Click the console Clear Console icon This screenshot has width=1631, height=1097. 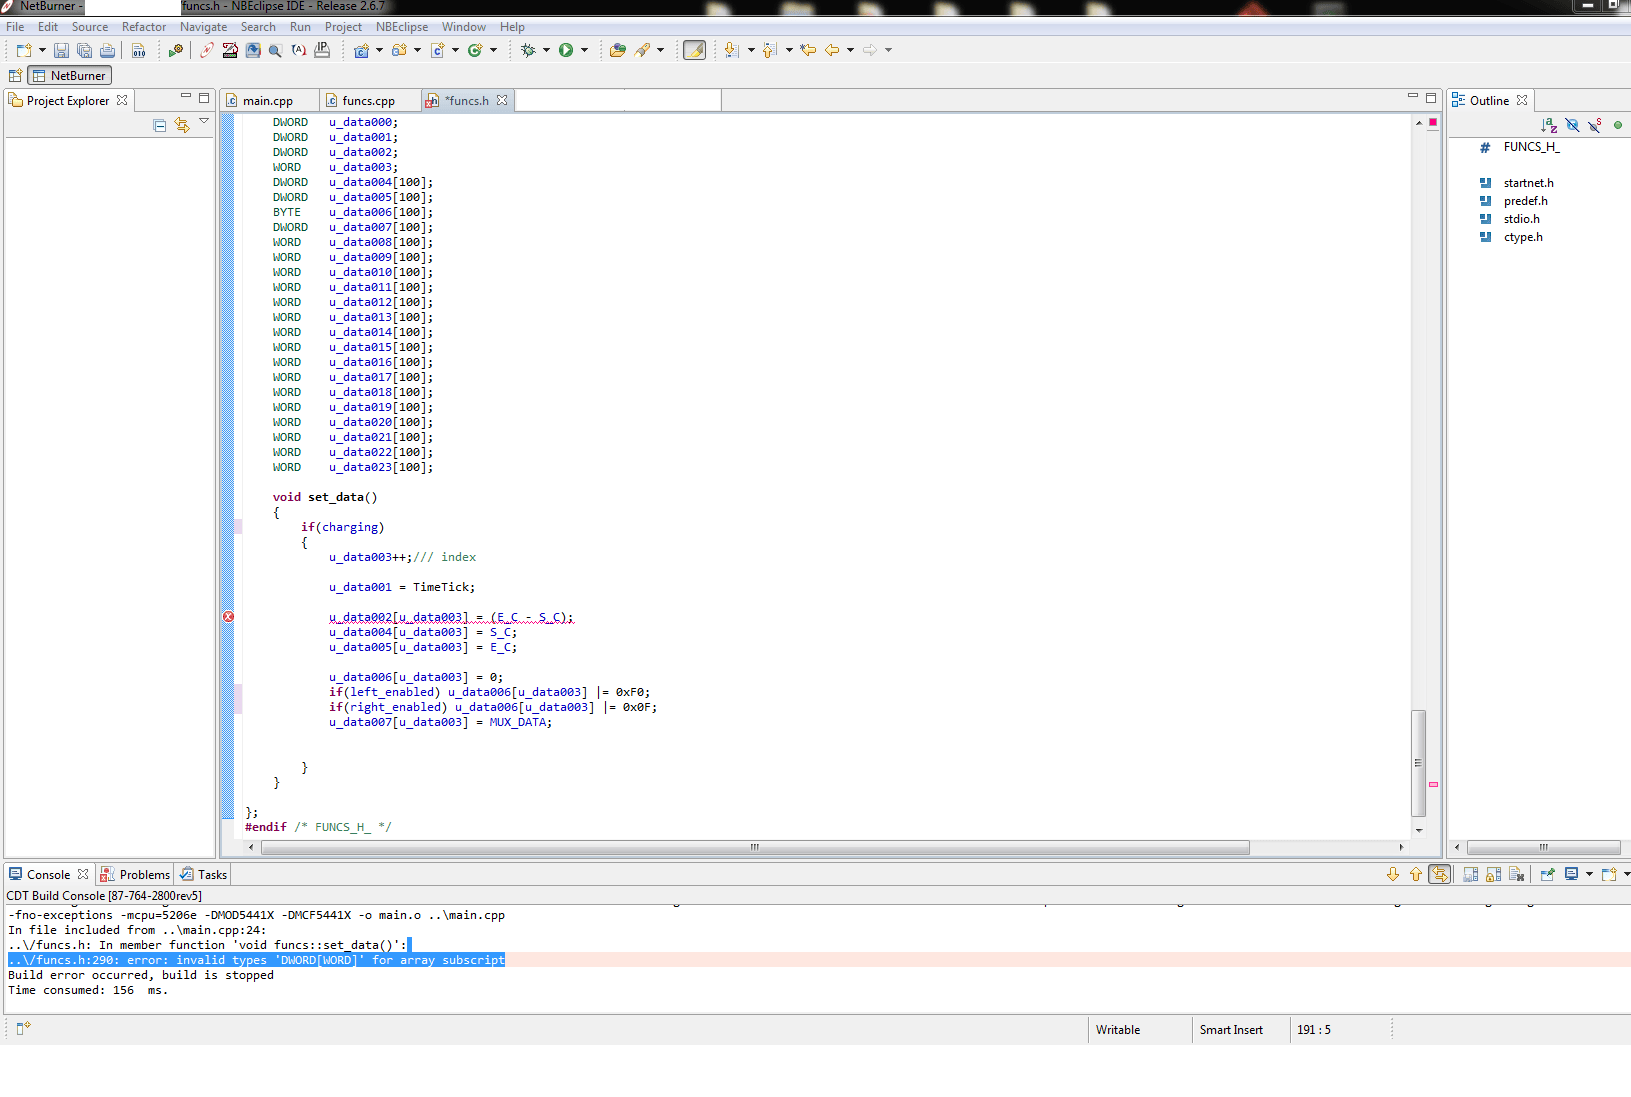pyautogui.click(x=1517, y=874)
